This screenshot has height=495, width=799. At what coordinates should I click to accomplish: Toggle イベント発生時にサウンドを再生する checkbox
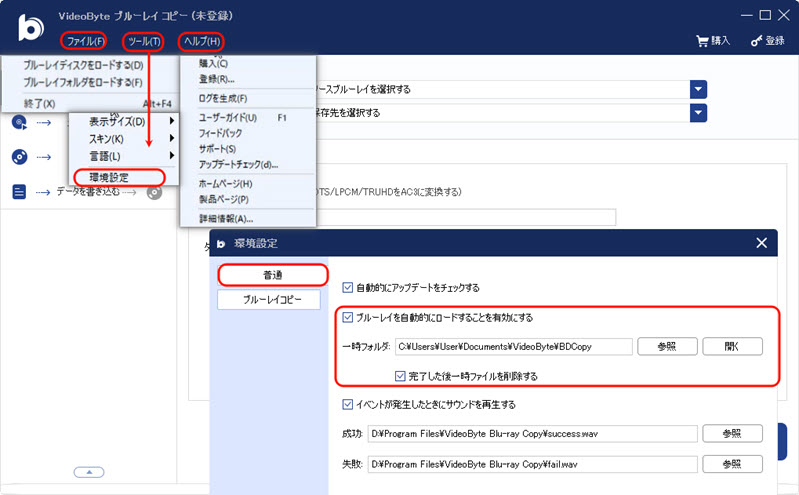point(348,405)
